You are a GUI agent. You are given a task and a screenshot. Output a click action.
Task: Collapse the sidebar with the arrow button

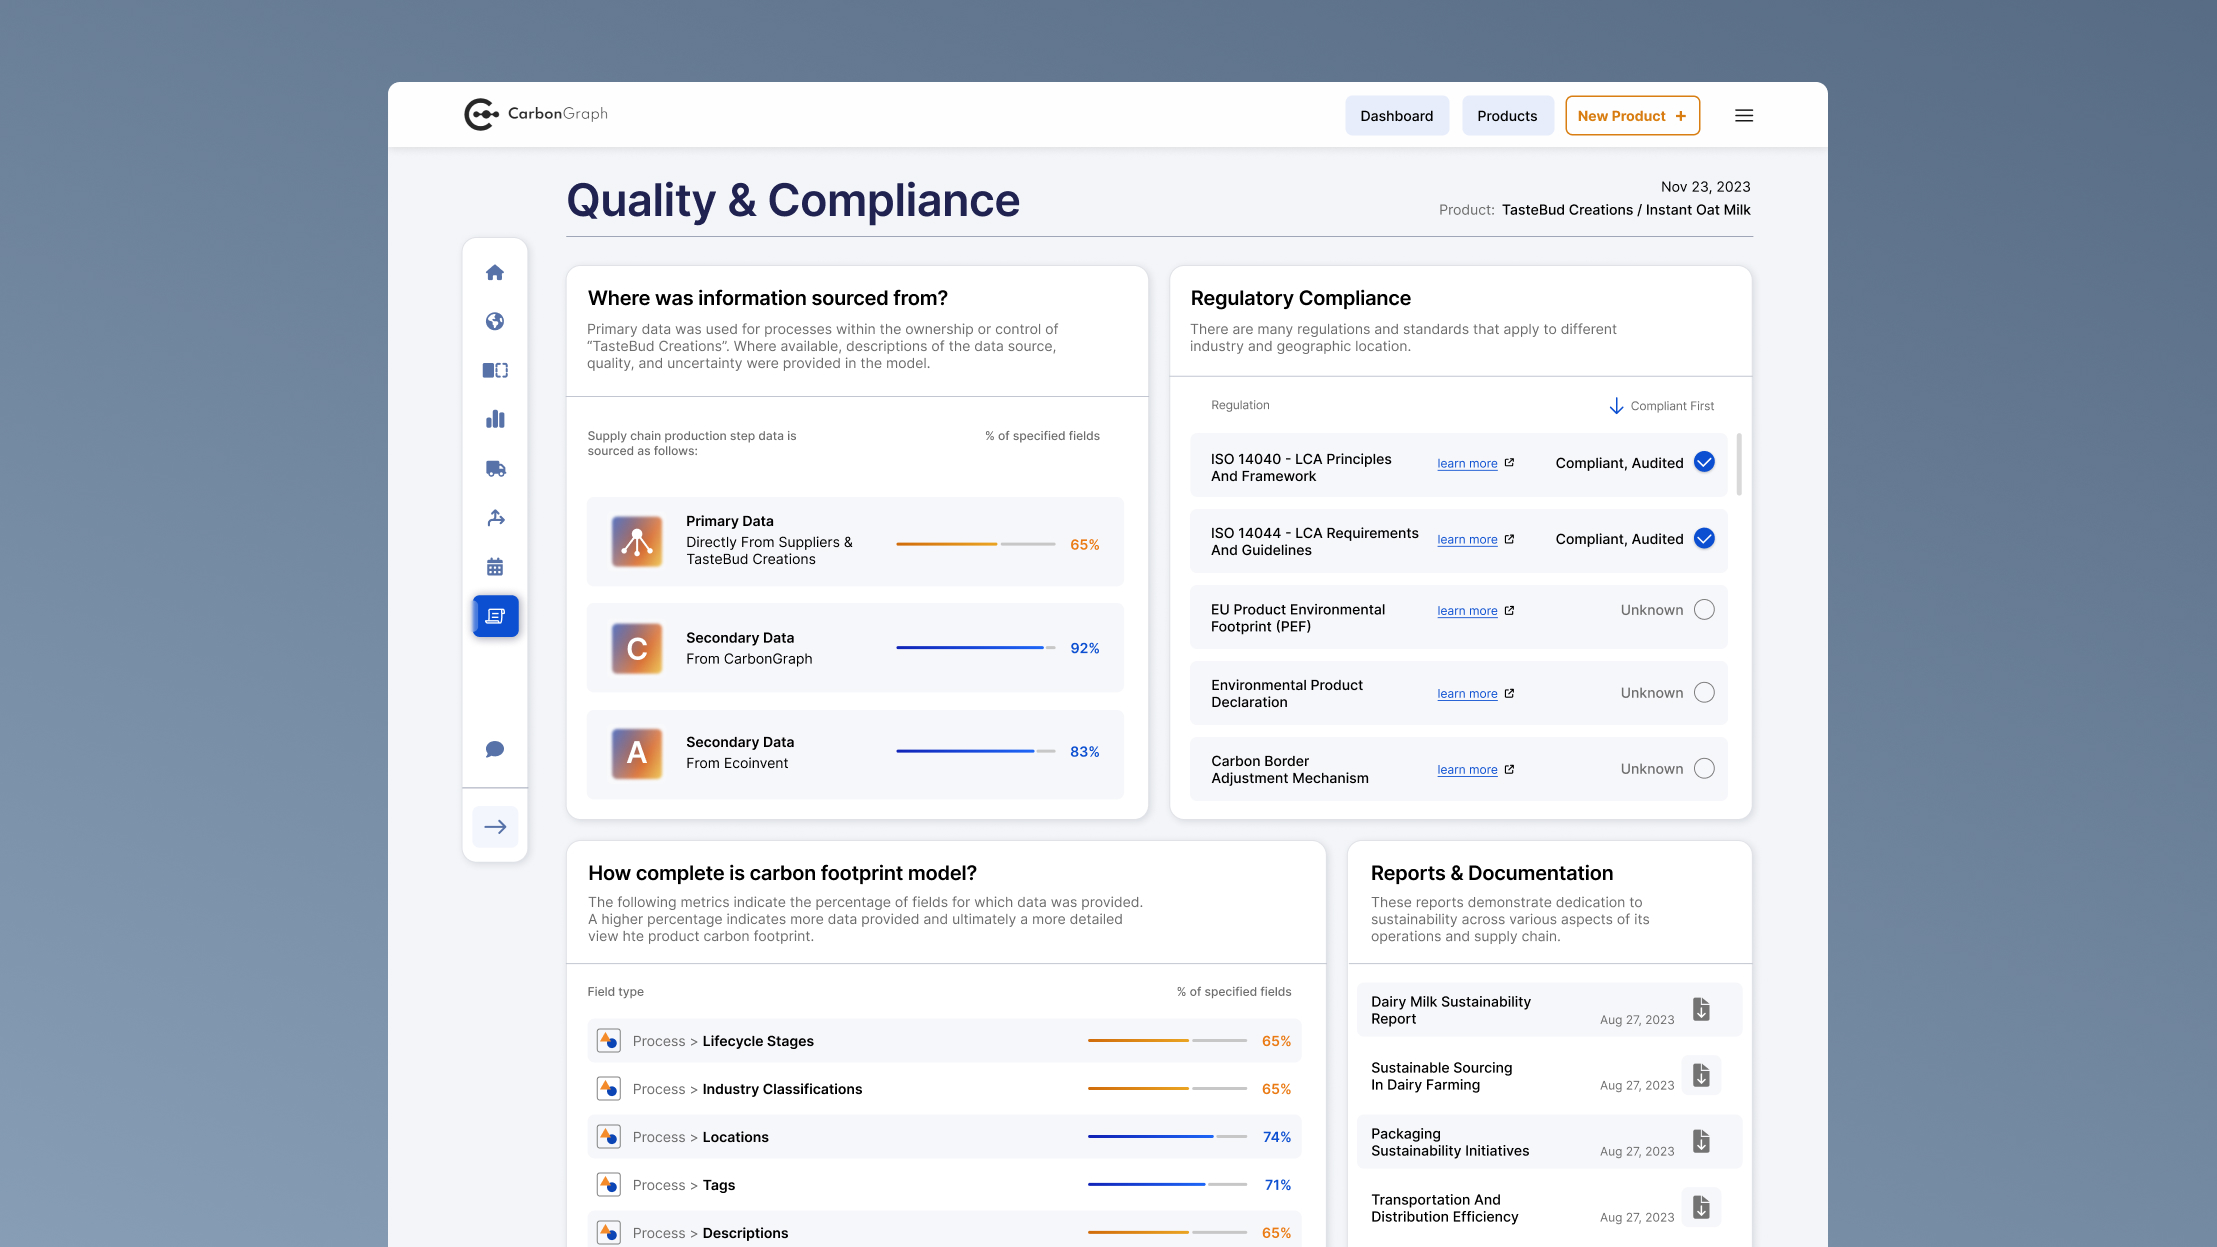495,826
